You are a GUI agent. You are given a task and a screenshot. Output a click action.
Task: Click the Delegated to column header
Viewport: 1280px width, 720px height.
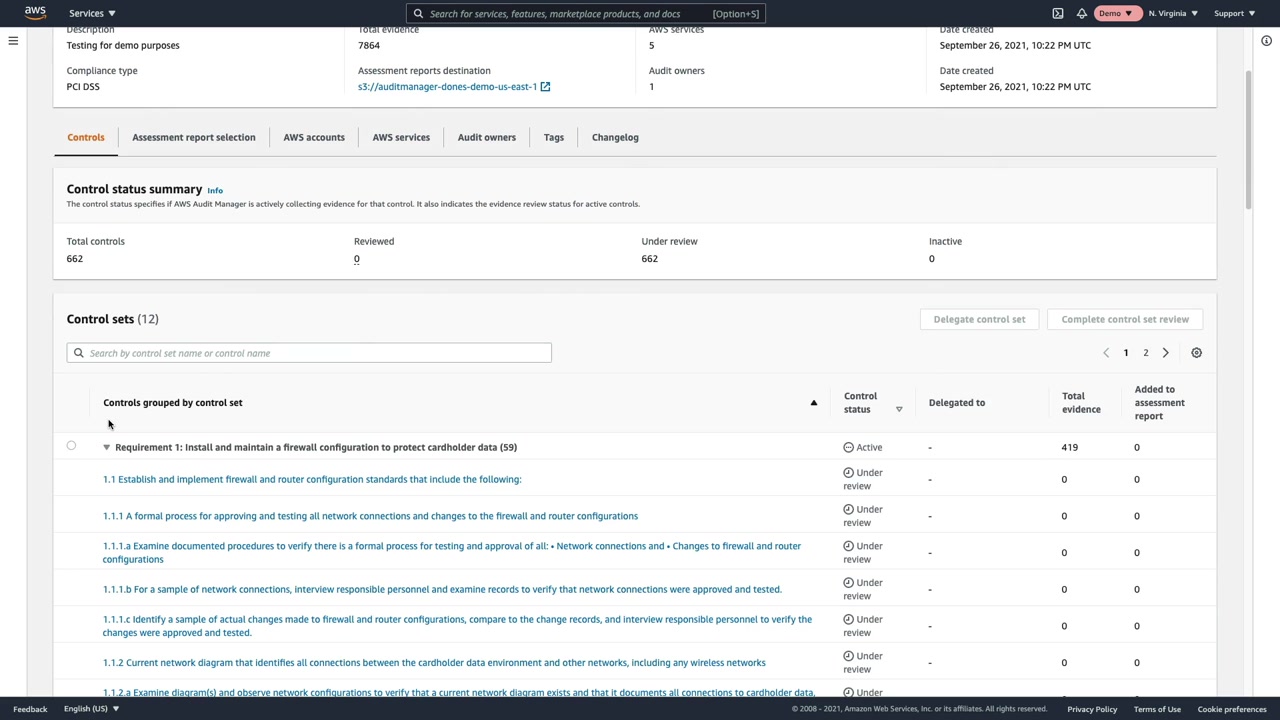957,403
